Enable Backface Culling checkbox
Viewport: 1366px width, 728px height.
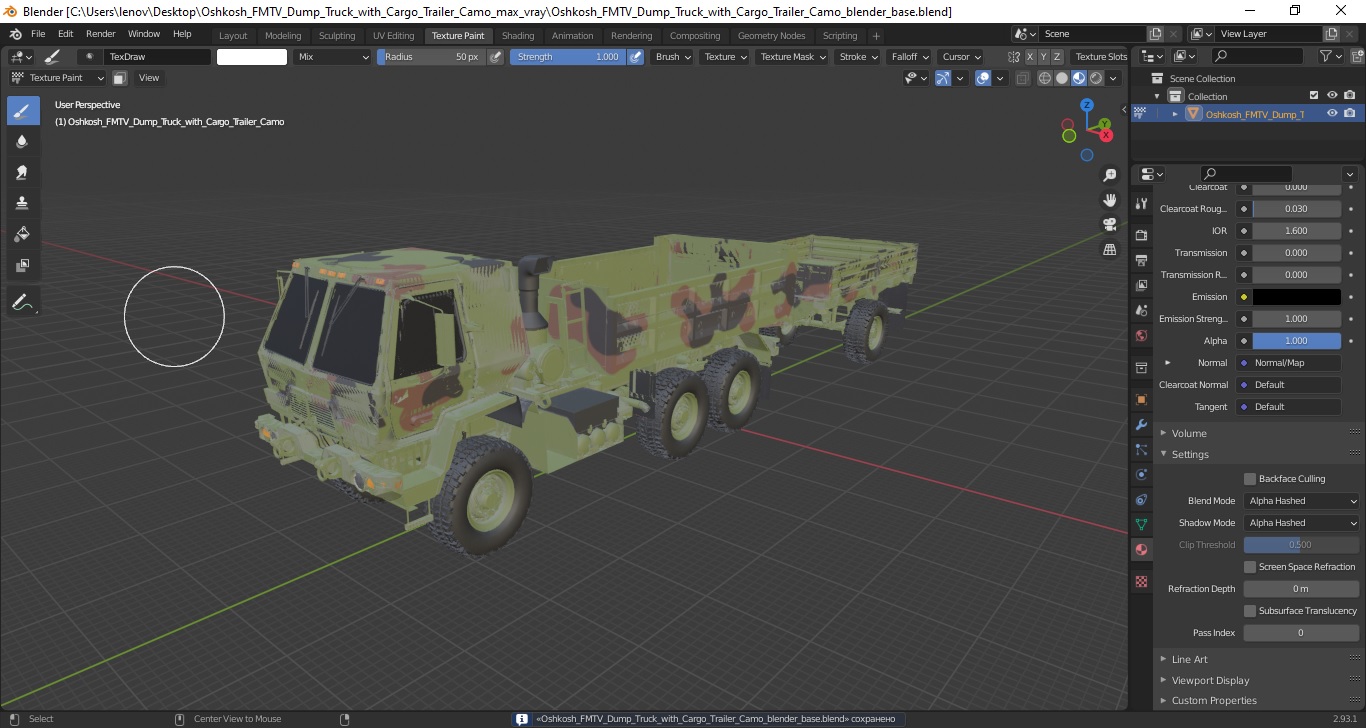[1250, 479]
